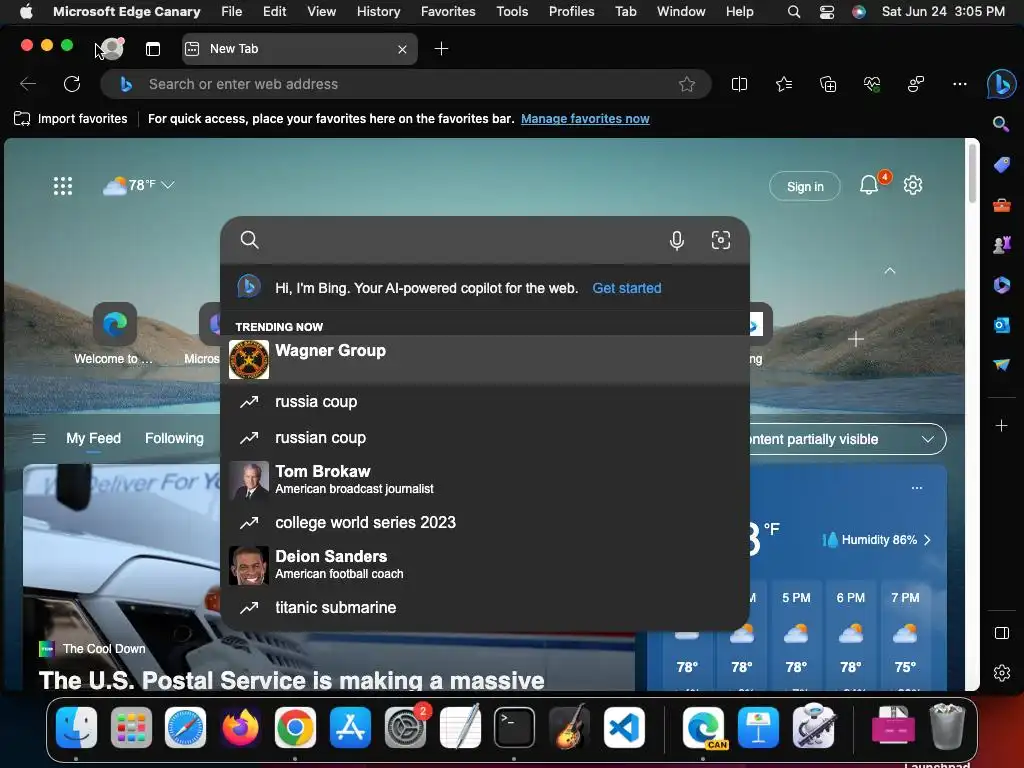Choose the russian coup suggestion

tap(485, 438)
